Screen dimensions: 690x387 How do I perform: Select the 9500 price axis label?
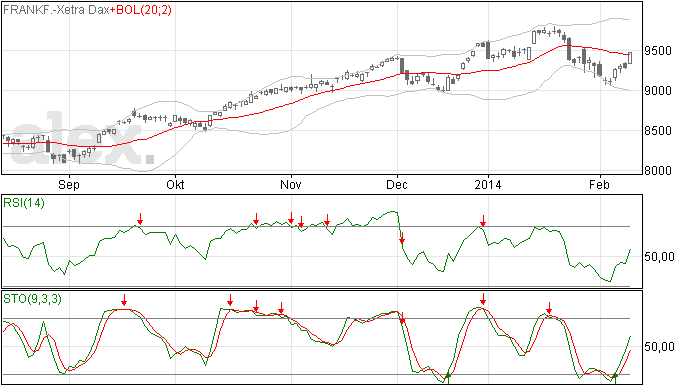[658, 51]
